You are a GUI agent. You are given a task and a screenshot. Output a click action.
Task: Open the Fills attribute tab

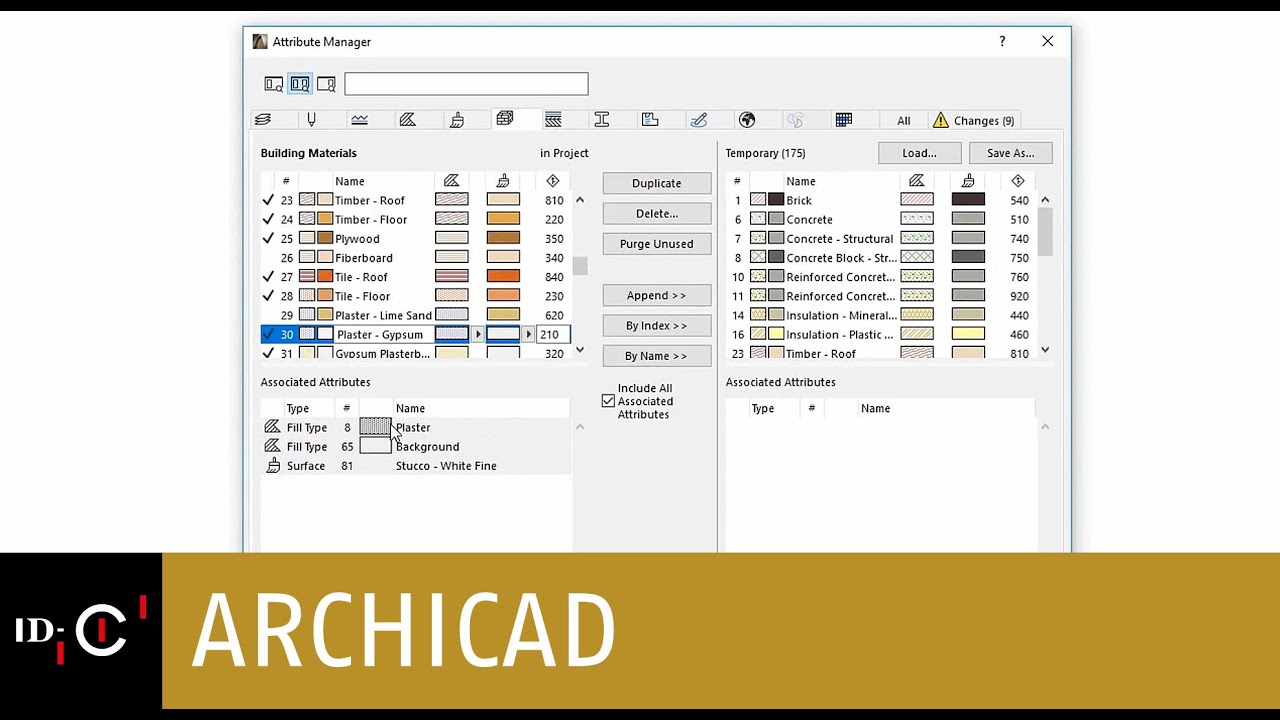[x=408, y=120]
